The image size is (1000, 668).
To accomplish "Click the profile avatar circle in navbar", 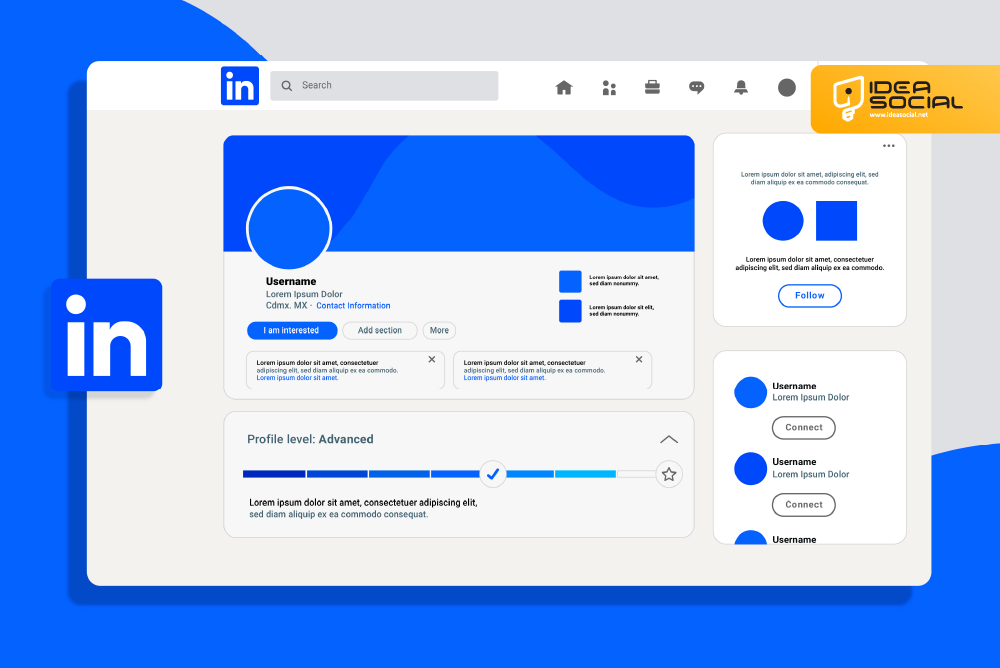I will tap(787, 87).
